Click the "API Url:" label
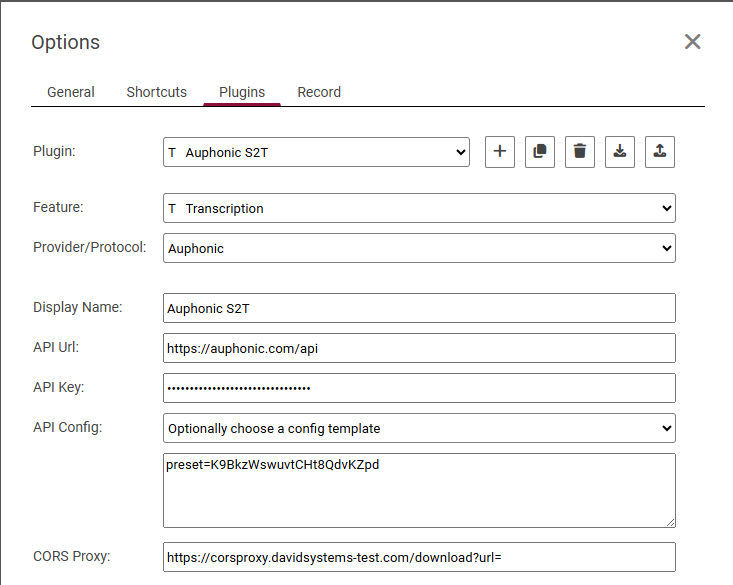733x585 pixels. tap(56, 347)
